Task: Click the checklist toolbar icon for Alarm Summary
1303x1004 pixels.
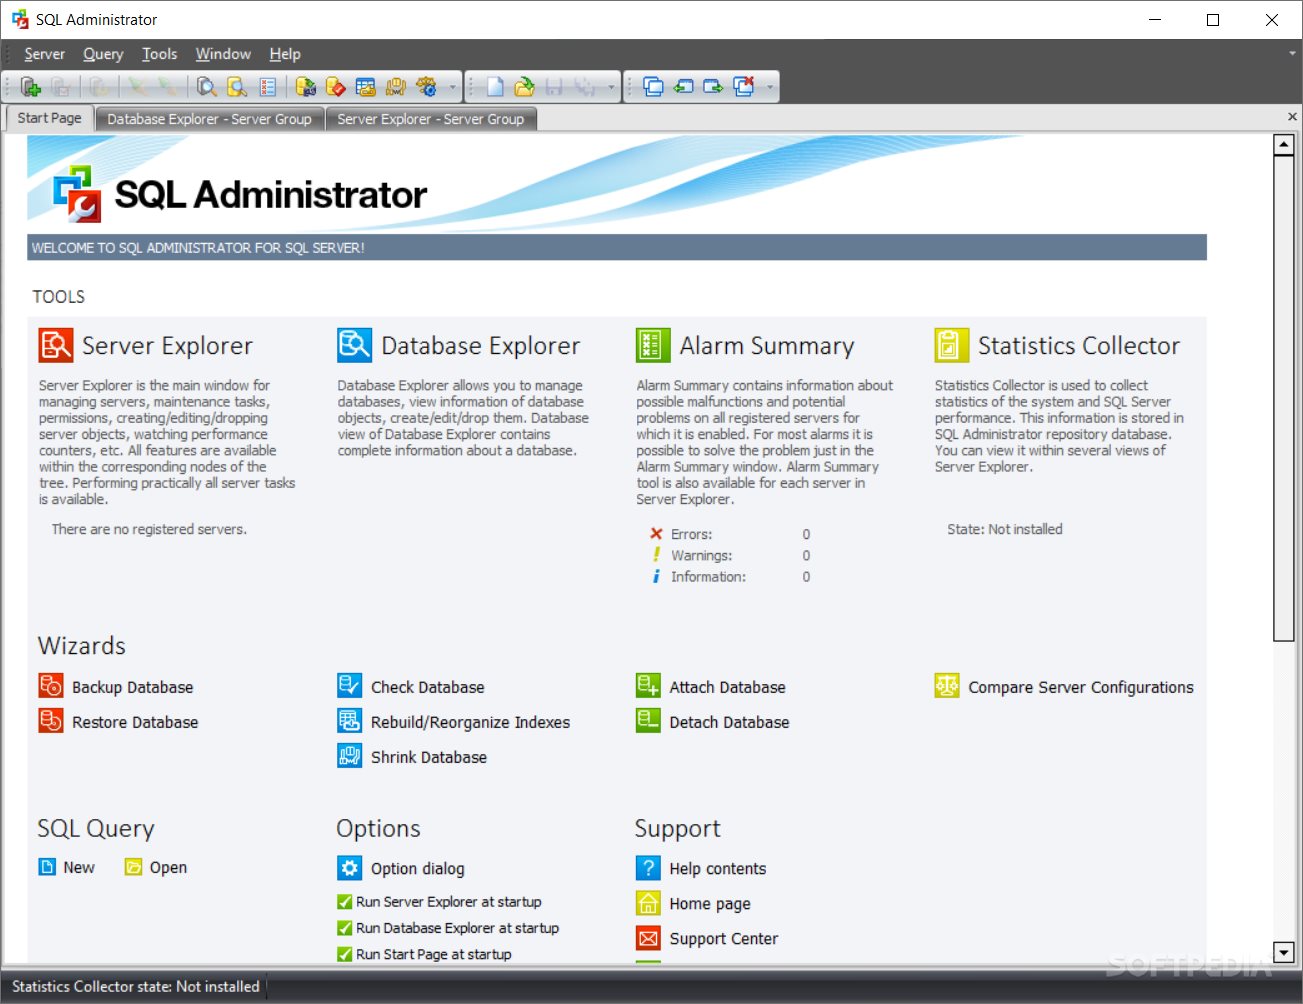Action: tap(267, 87)
